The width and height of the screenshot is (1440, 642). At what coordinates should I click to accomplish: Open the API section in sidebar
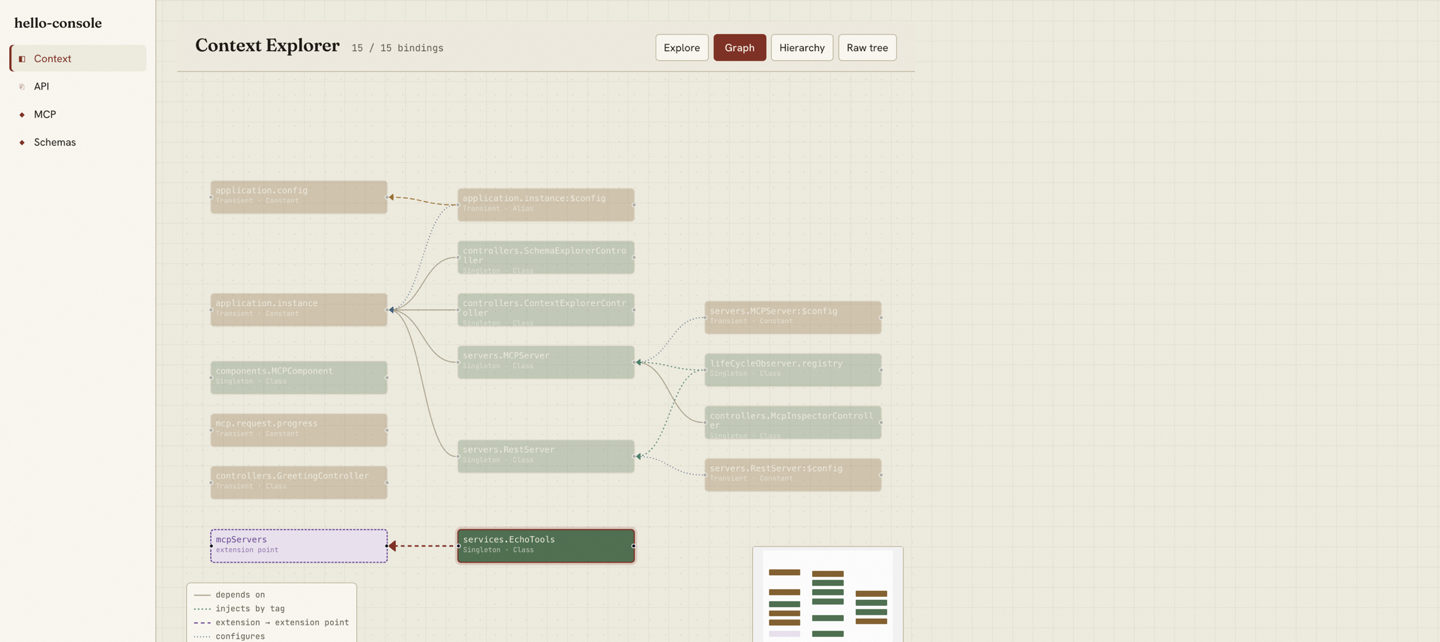[x=78, y=86]
